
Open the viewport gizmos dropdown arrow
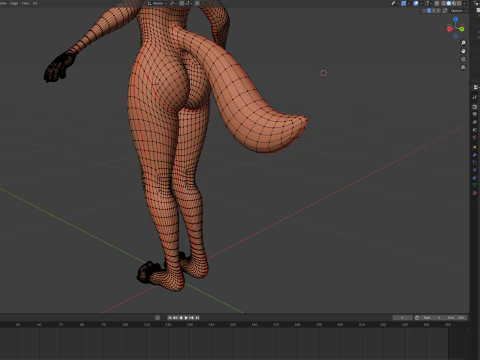coord(409,3)
